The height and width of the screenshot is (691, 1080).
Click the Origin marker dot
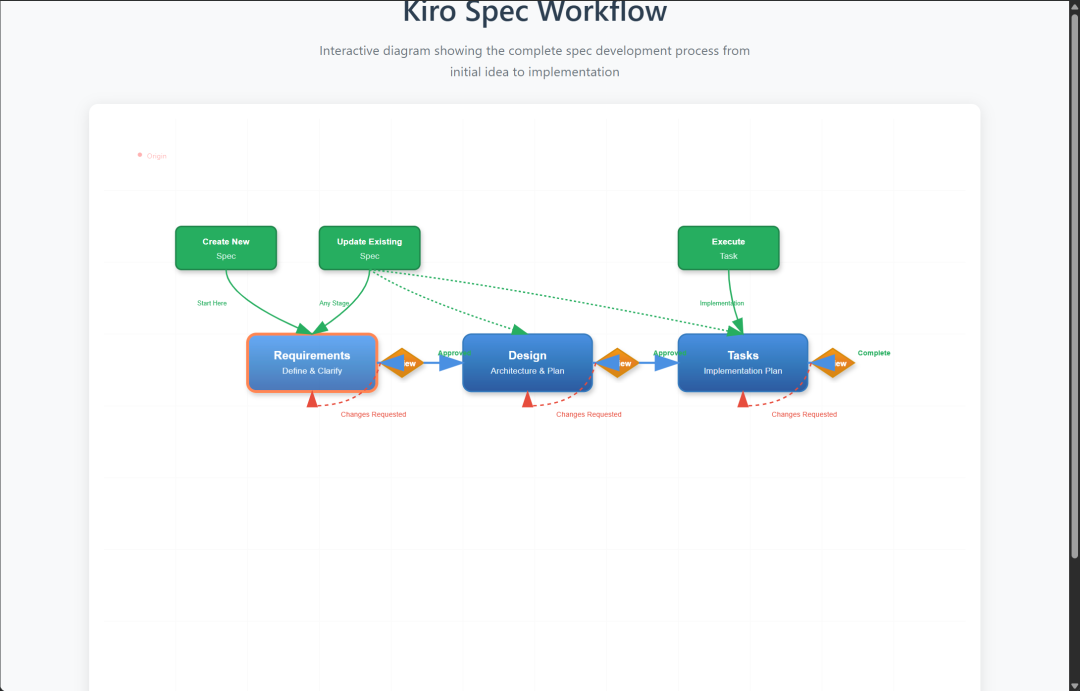click(140, 155)
